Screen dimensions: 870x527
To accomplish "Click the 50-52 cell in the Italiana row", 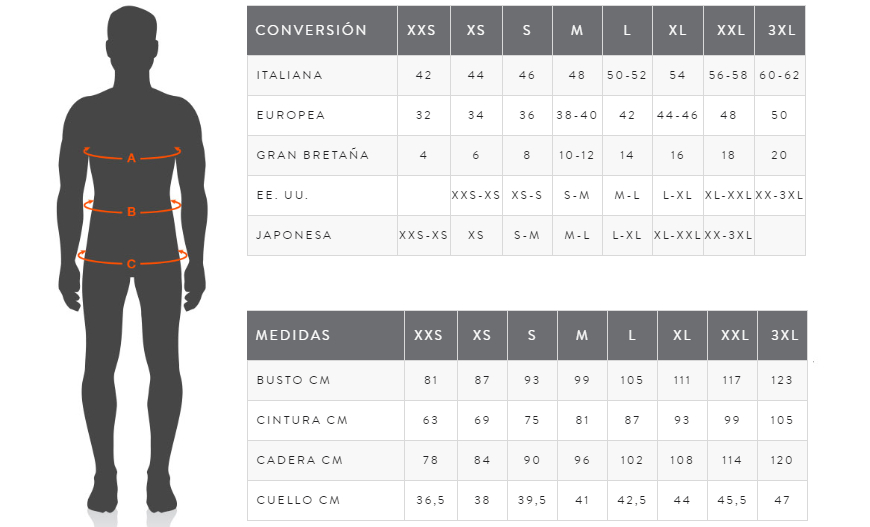I will pos(627,75).
